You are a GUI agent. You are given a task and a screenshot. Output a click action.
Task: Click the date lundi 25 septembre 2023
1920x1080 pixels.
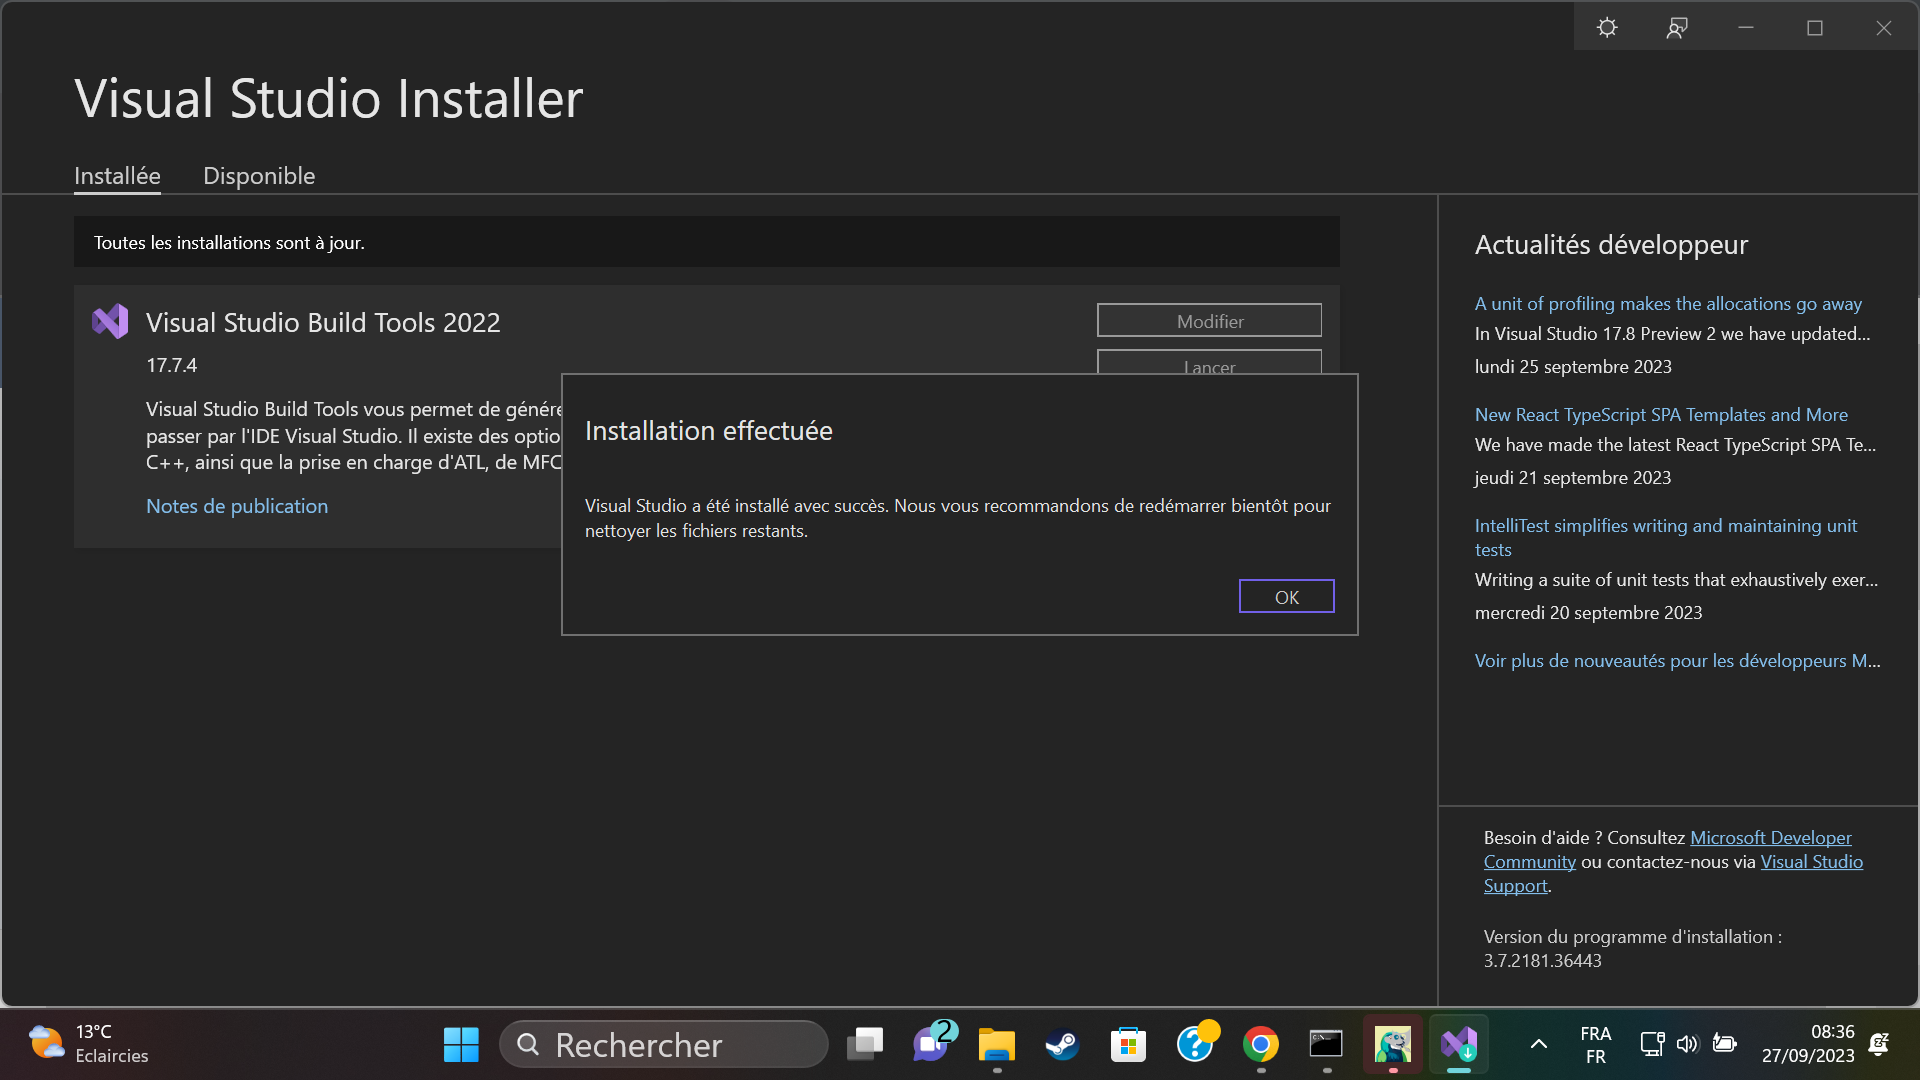tap(1573, 367)
